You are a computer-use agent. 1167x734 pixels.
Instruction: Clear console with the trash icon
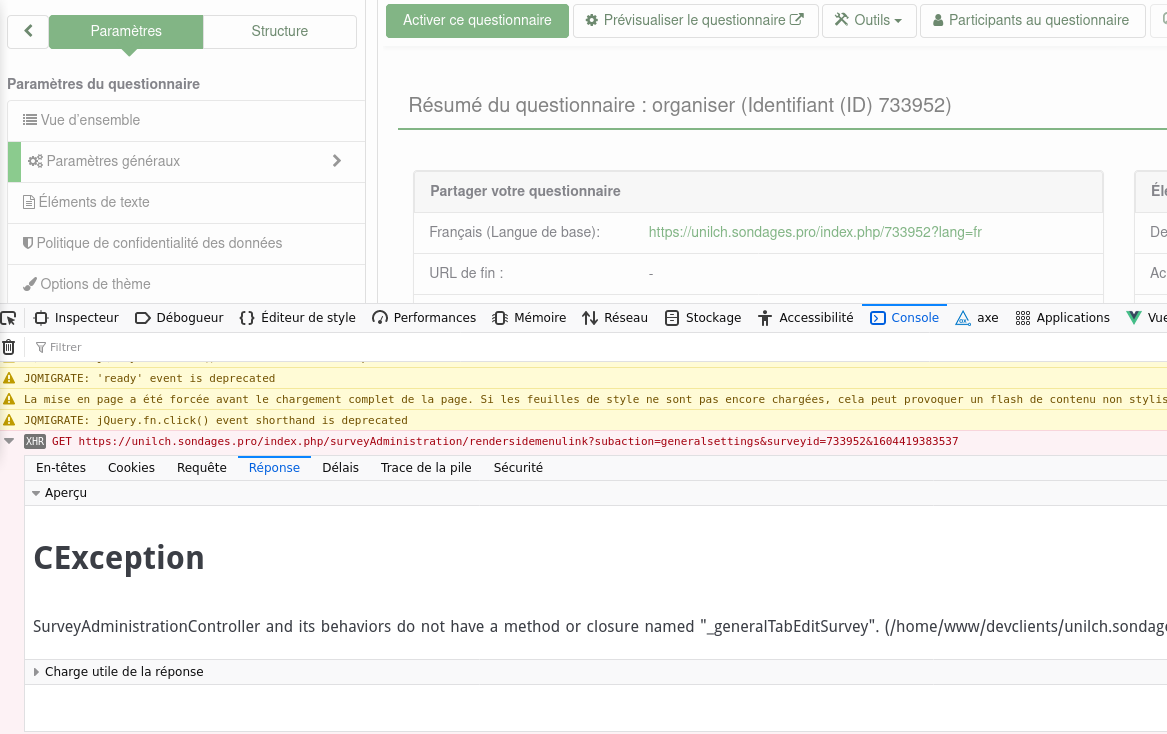coord(9,347)
